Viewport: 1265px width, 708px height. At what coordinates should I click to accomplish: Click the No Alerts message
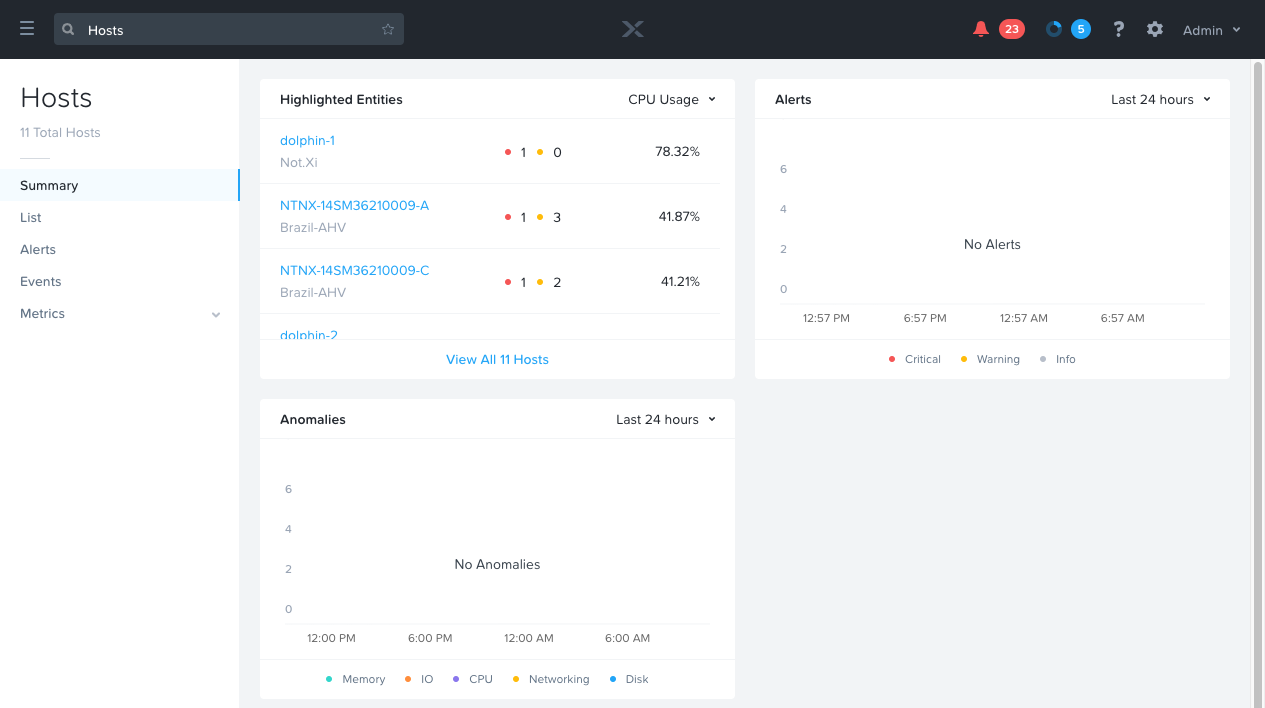coord(992,244)
